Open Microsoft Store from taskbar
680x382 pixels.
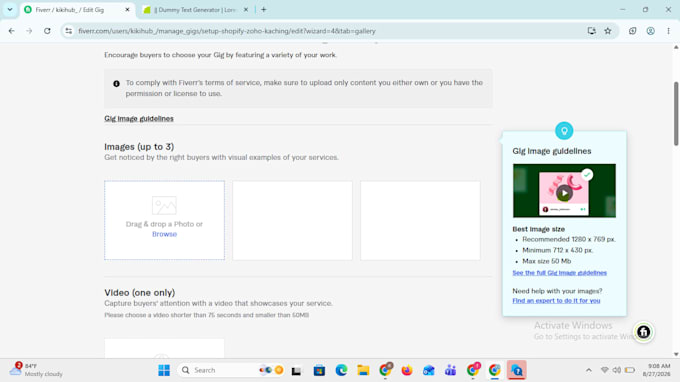coord(319,370)
